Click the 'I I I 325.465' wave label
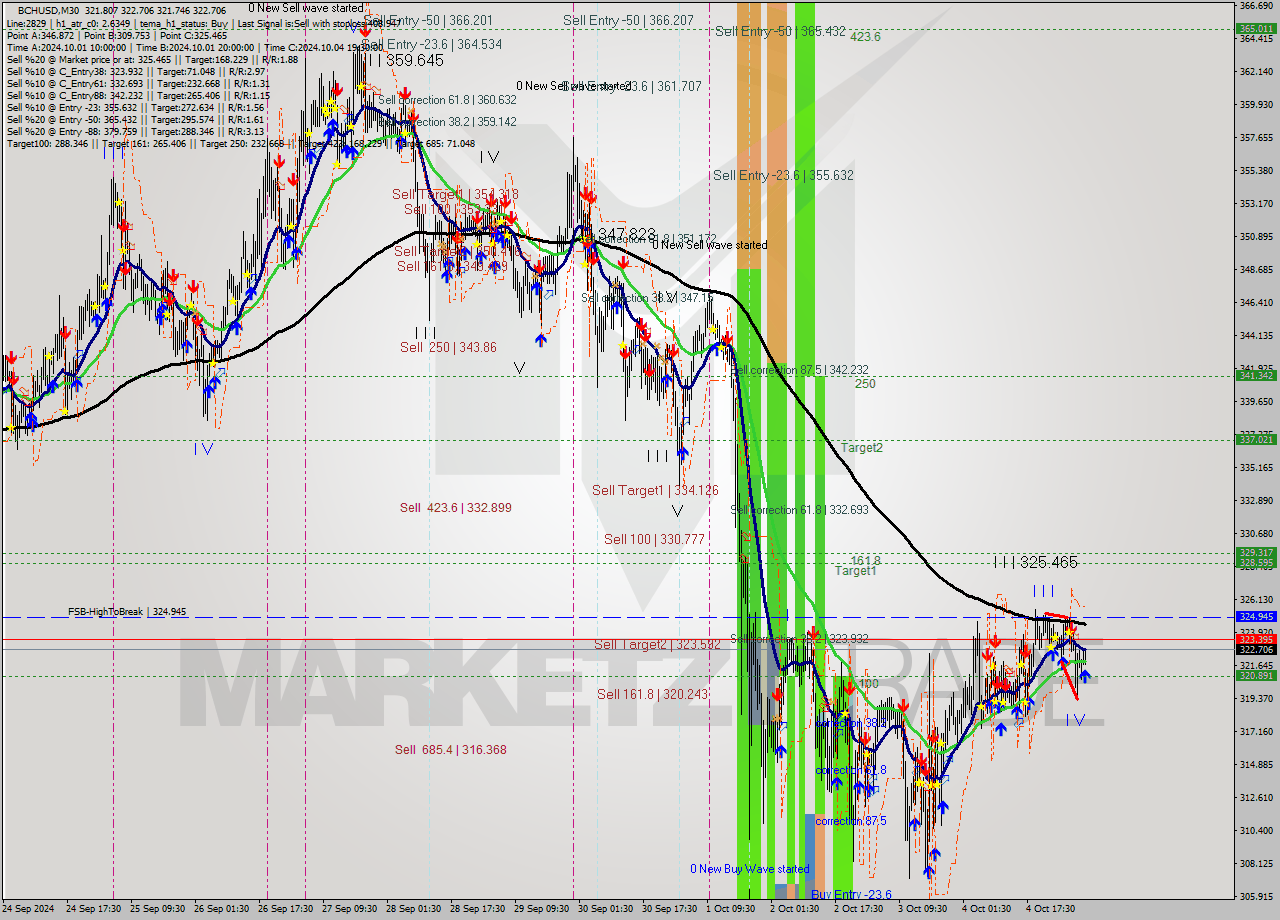The height and width of the screenshot is (920, 1280). pyautogui.click(x=1036, y=563)
